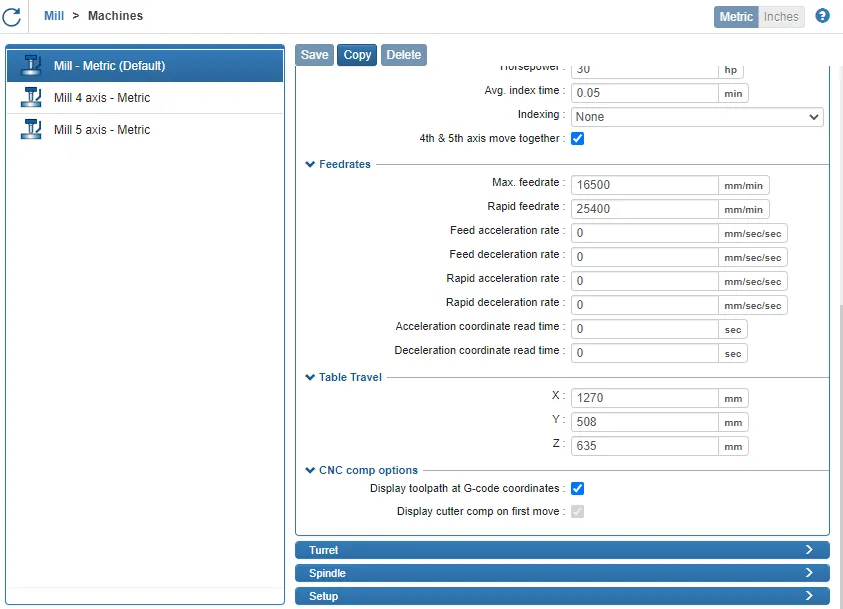The image size is (843, 609).
Task: Open the Indexing dropdown
Action: click(697, 117)
